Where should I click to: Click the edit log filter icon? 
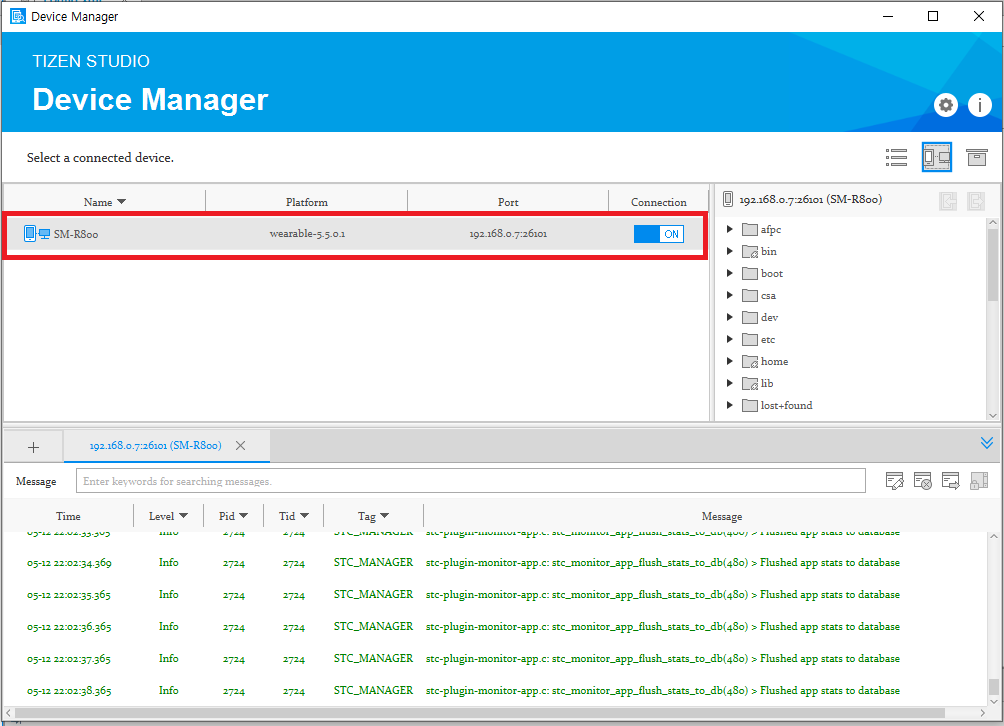[895, 481]
